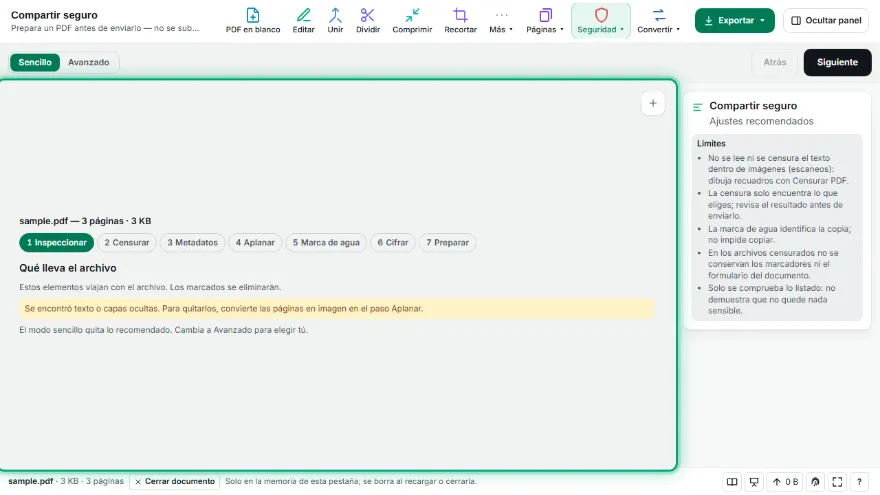Go to the next step with Siguiente
Viewport: 880px width, 495px height.
pos(837,62)
